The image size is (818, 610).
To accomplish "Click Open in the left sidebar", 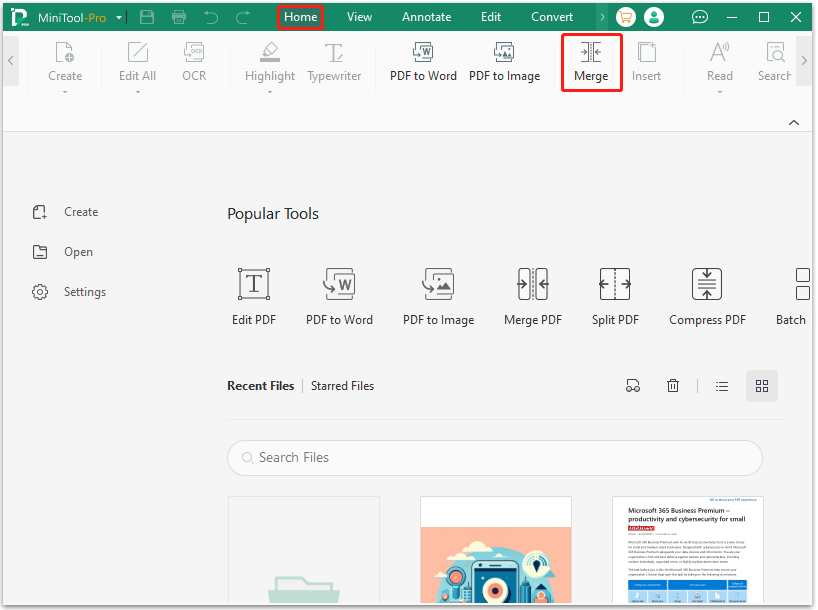I will point(63,252).
